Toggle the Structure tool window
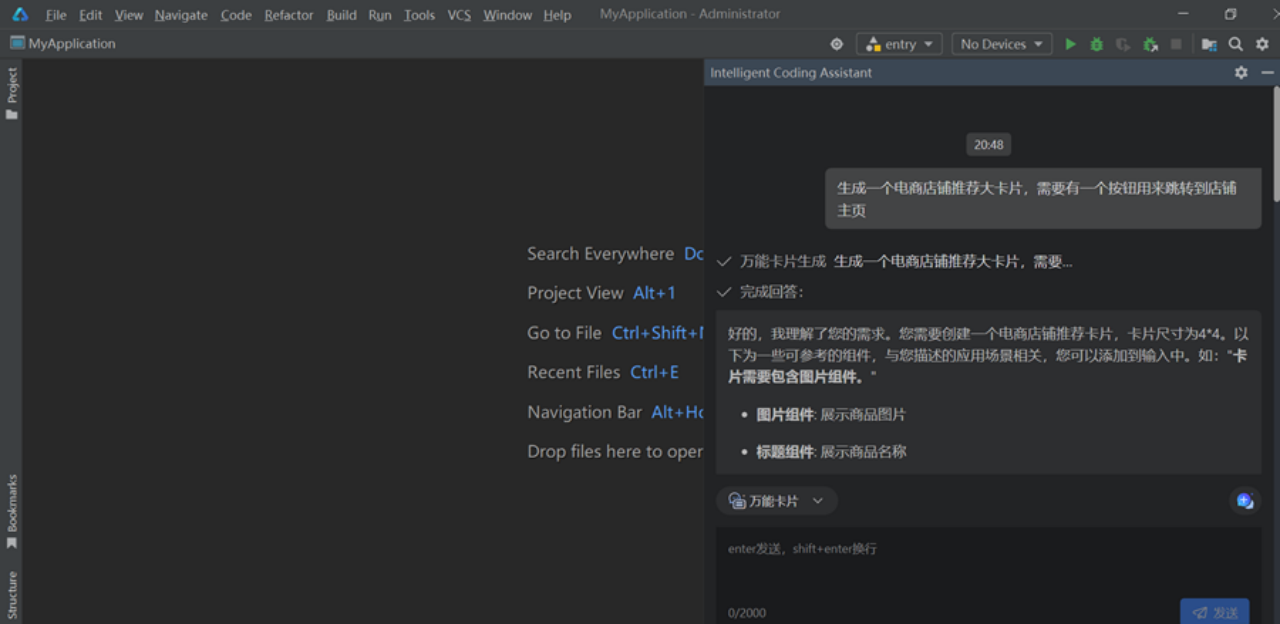This screenshot has height=624, width=1280. [x=12, y=595]
